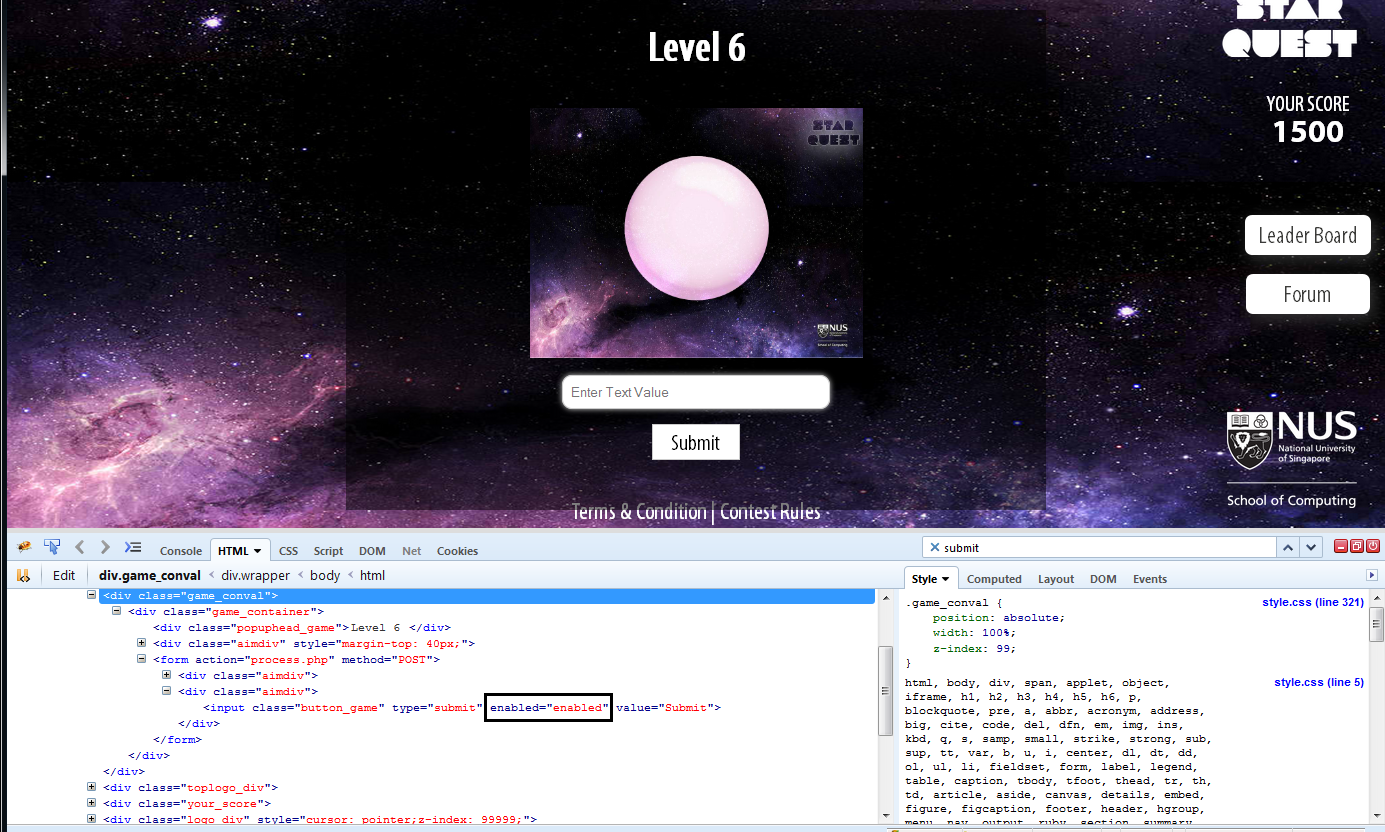1385x832 pixels.
Task: Minimize the Firebug panel
Action: (1340, 546)
